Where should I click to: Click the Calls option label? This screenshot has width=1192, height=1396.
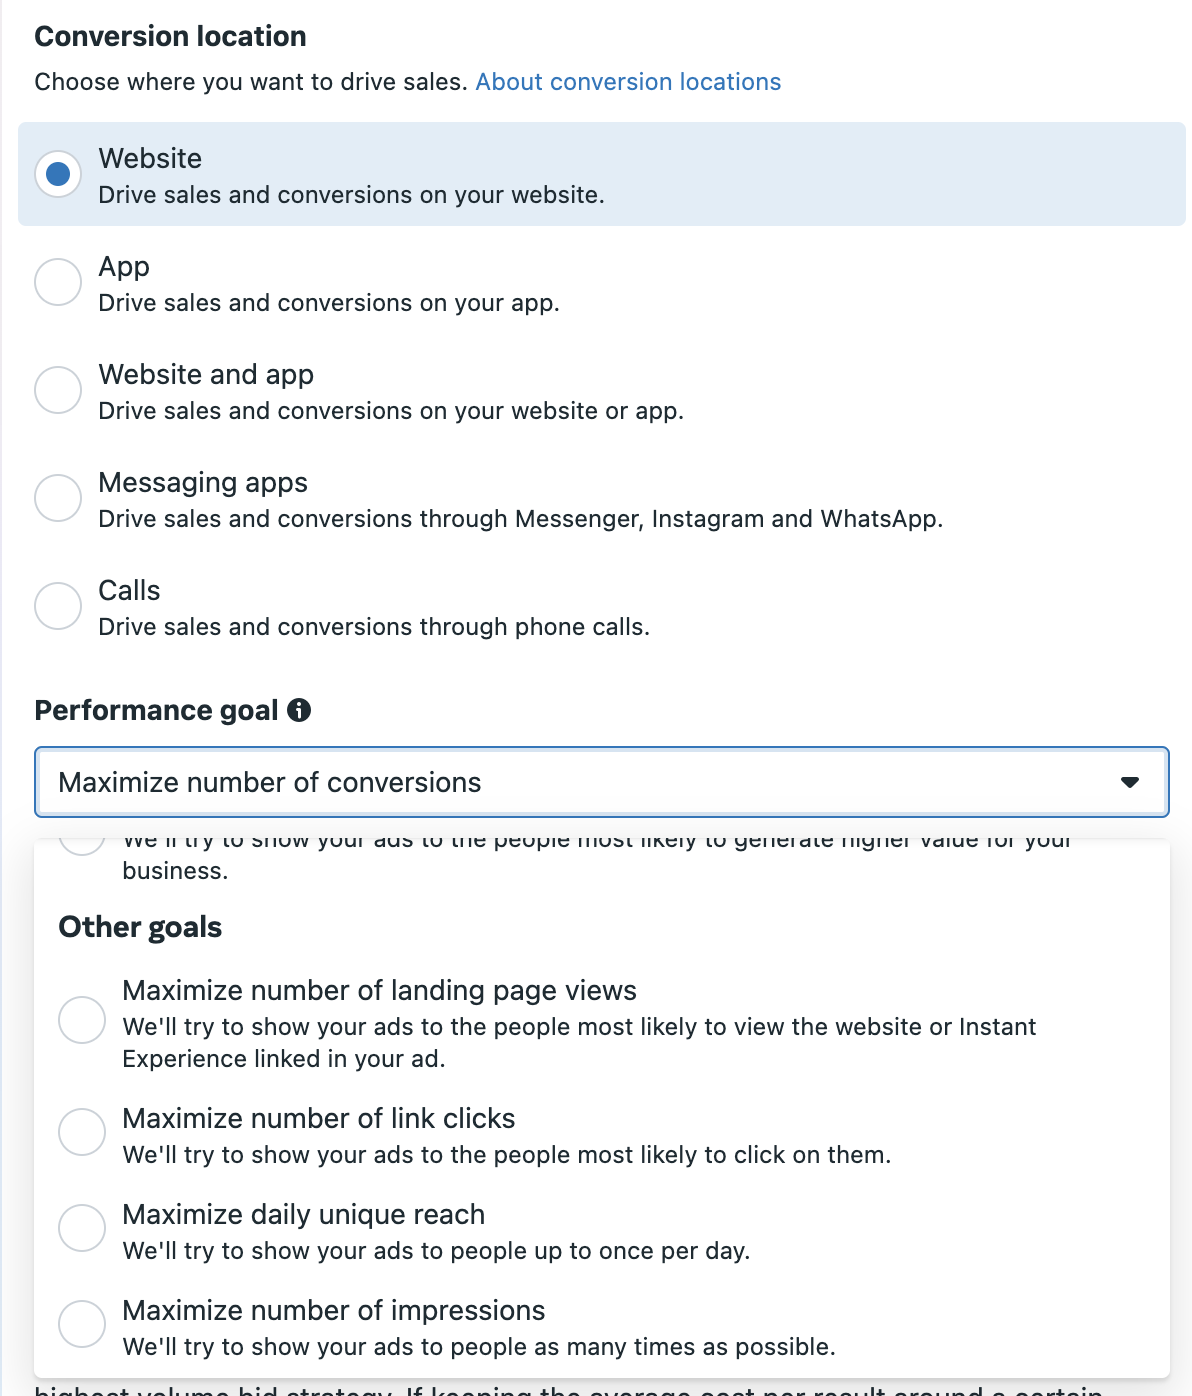click(129, 590)
